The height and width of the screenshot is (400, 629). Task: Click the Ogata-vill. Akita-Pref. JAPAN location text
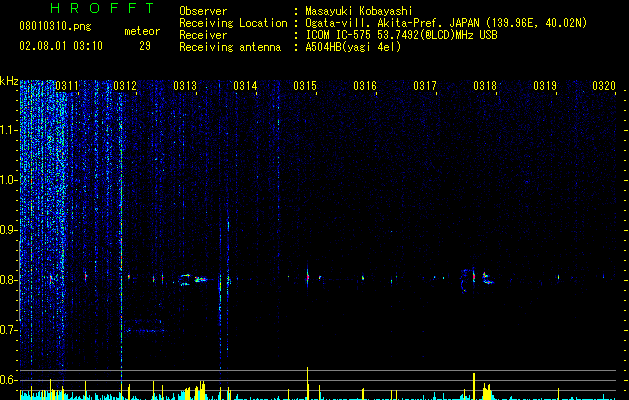tap(446, 23)
